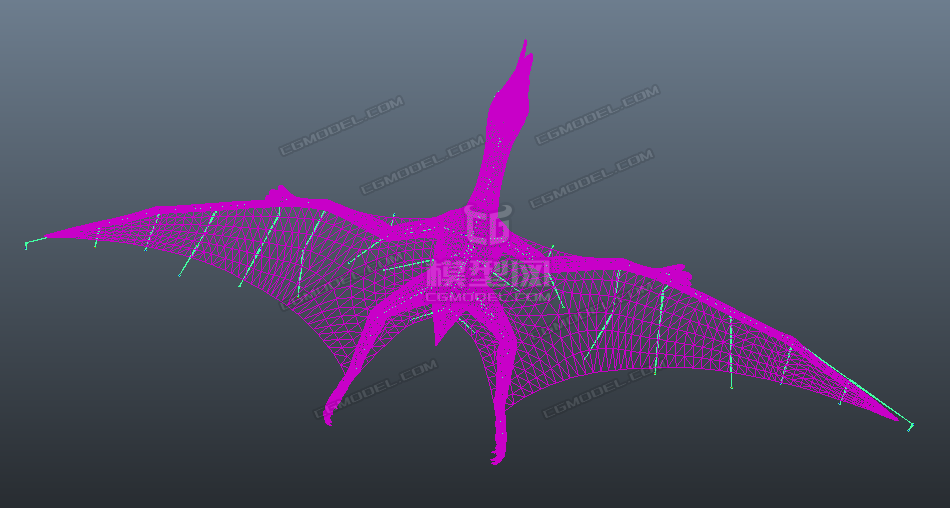Click the left wing tip joint

[x=27, y=243]
